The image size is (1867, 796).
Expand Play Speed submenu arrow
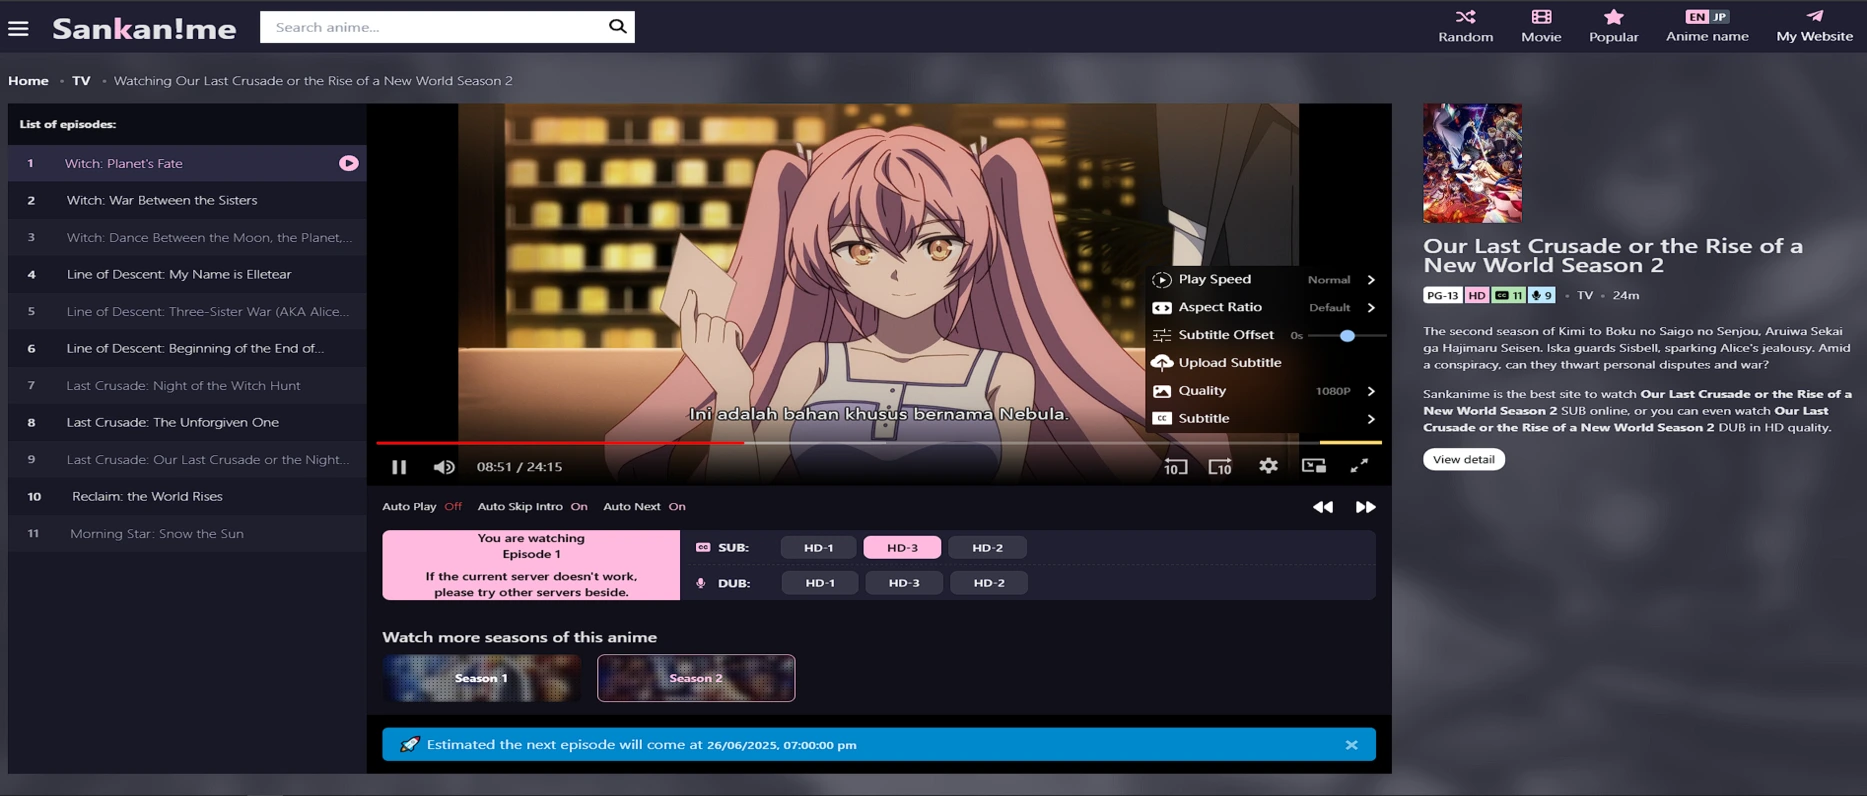pos(1371,280)
